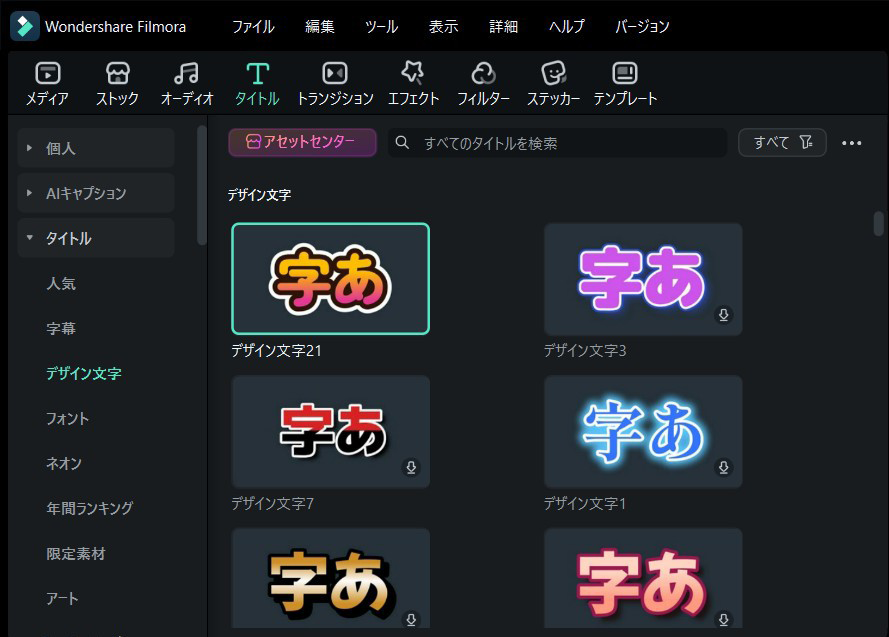
Task: Switch to the タイトル tab
Action: point(257,82)
